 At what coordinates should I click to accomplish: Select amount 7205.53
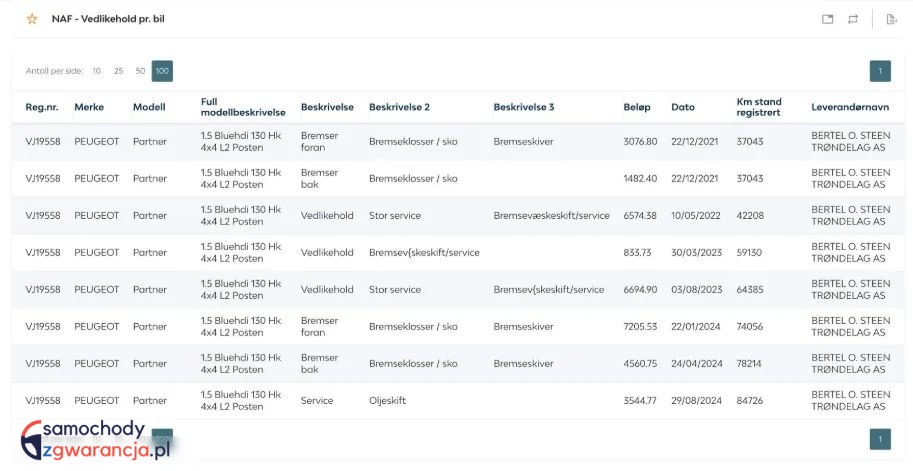click(x=640, y=327)
